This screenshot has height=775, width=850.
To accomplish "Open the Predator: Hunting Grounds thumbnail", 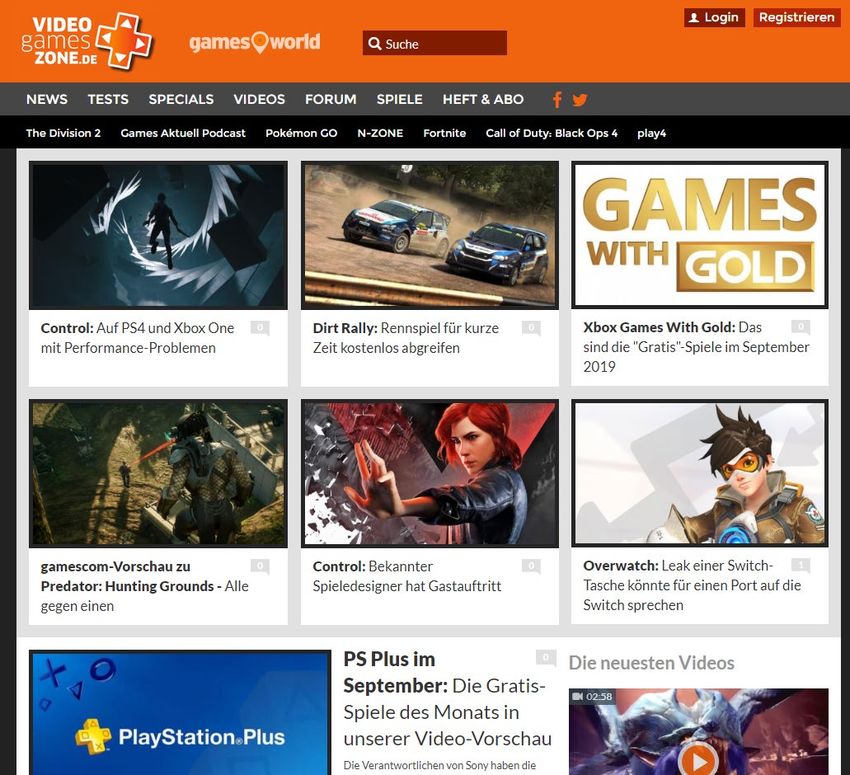I will (x=158, y=474).
